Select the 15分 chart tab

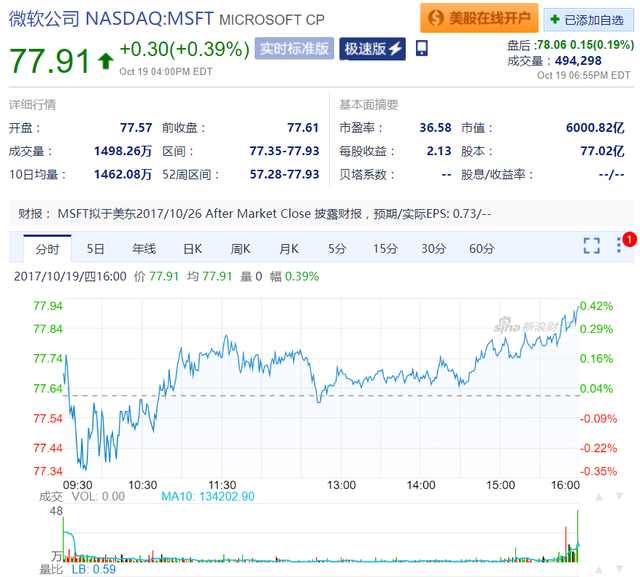(385, 249)
